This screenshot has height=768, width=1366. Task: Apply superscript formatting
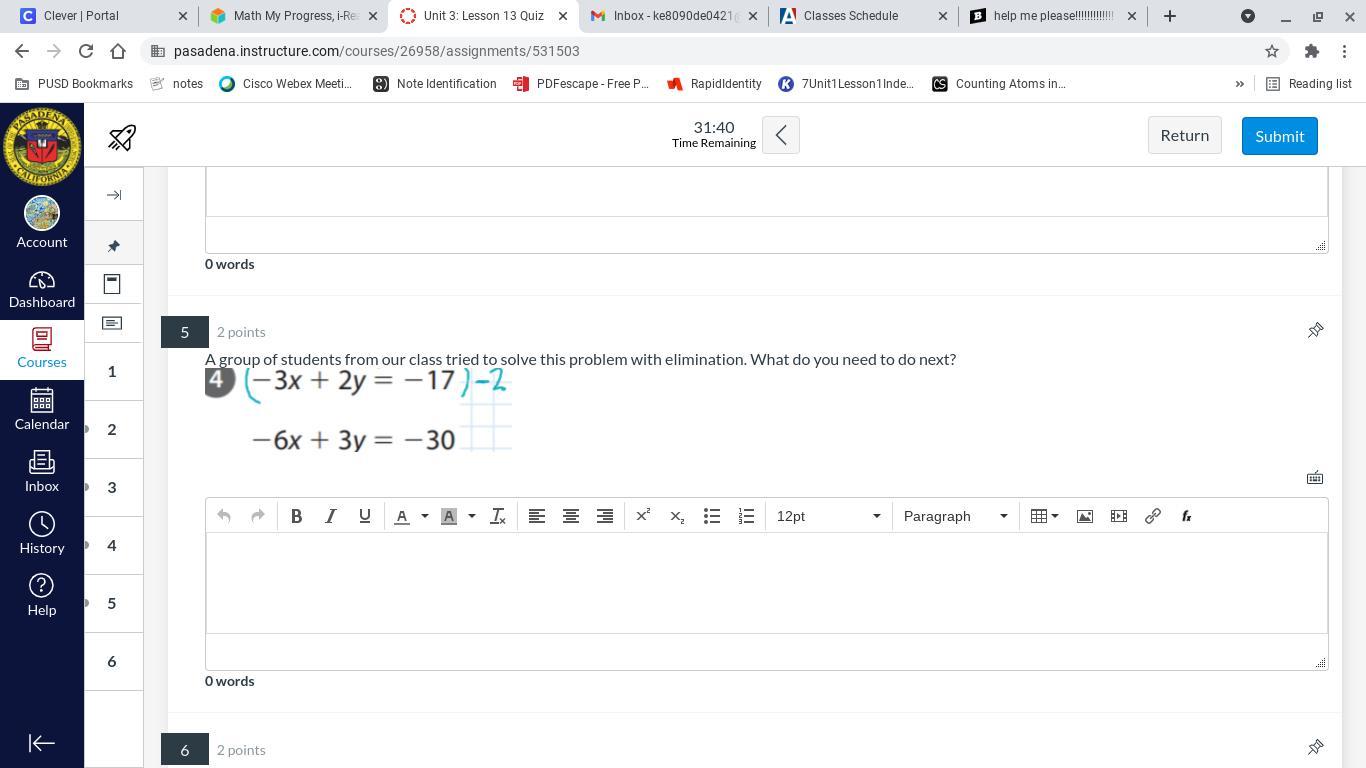tap(643, 516)
